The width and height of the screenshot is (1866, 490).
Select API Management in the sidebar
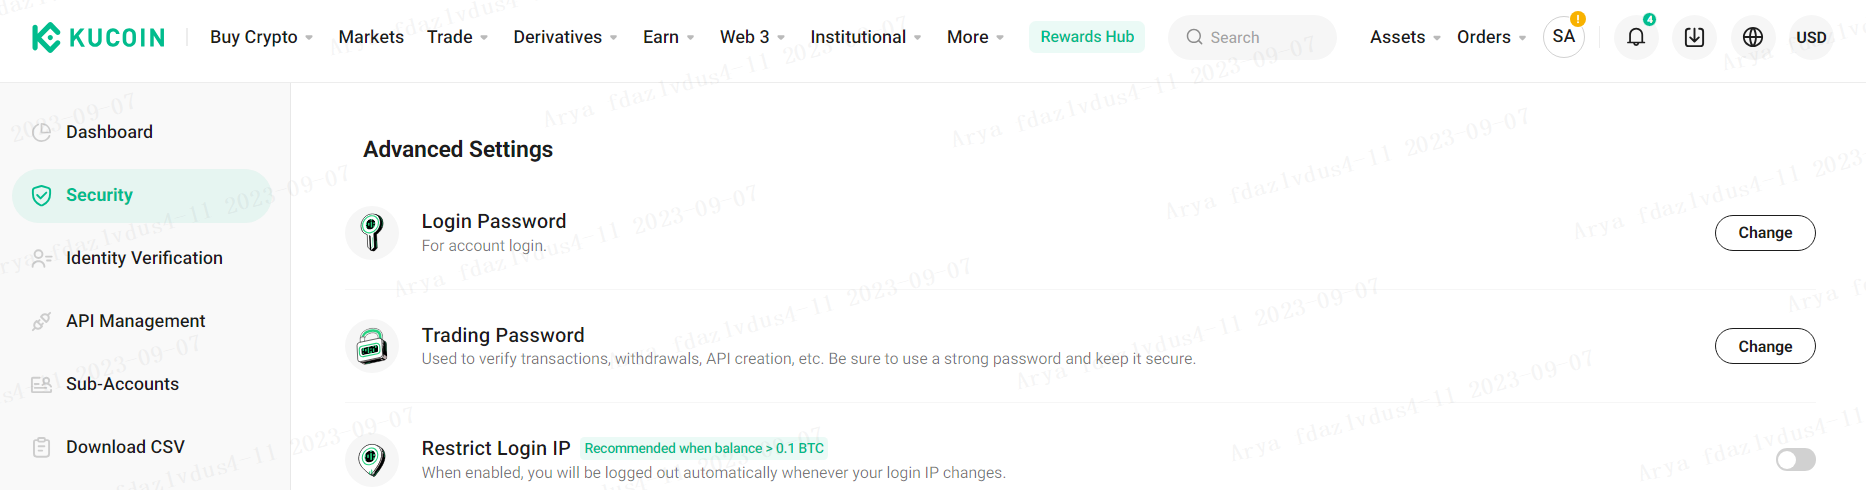click(x=135, y=321)
